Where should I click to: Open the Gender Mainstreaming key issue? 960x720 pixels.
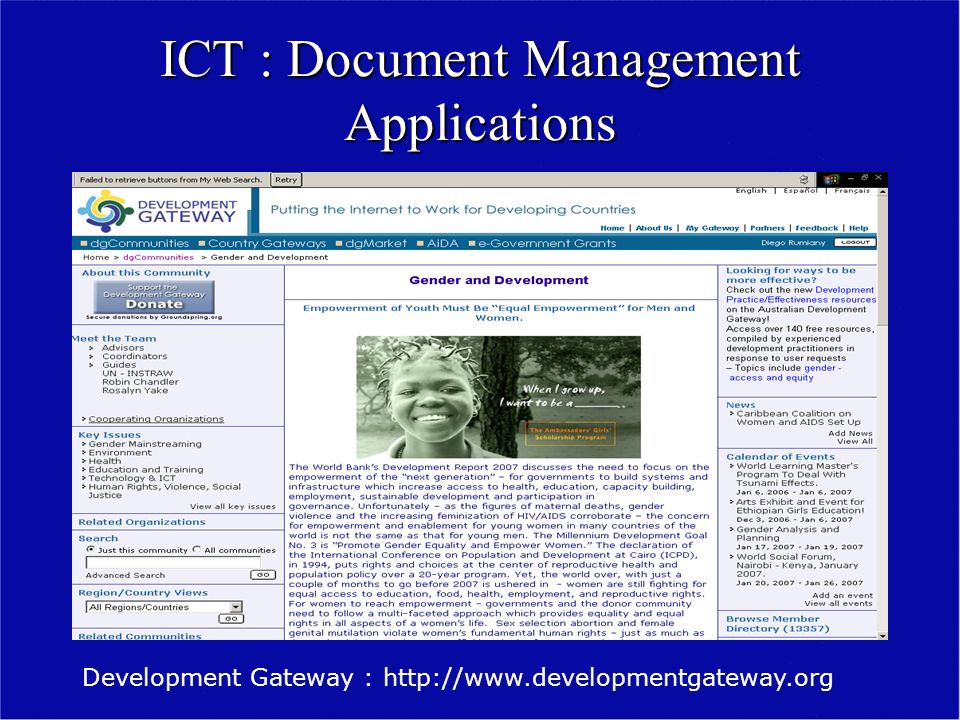pyautogui.click(x=145, y=444)
